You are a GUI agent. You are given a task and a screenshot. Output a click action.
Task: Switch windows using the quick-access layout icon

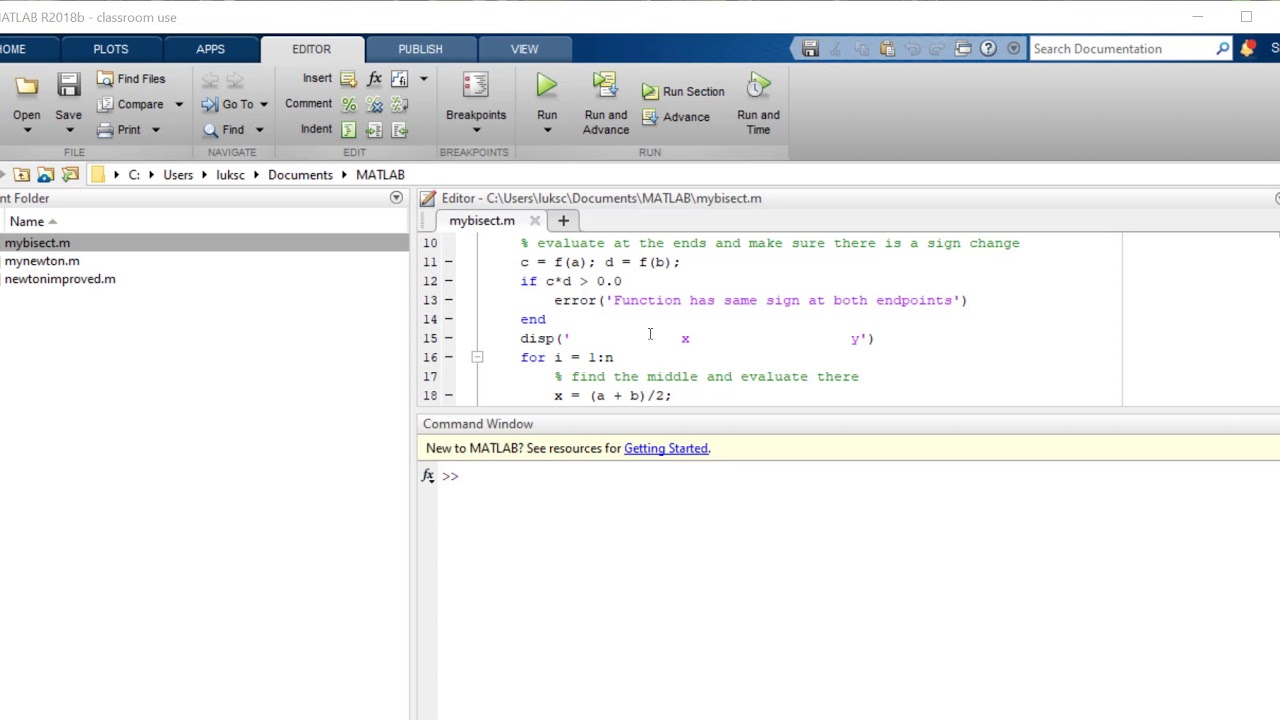[x=963, y=49]
